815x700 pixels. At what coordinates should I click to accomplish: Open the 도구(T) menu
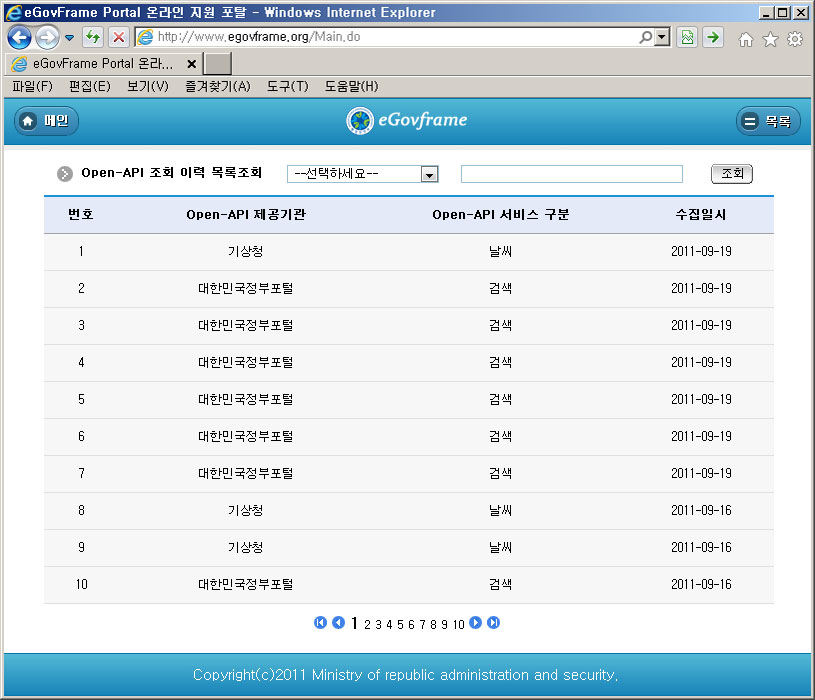(287, 87)
